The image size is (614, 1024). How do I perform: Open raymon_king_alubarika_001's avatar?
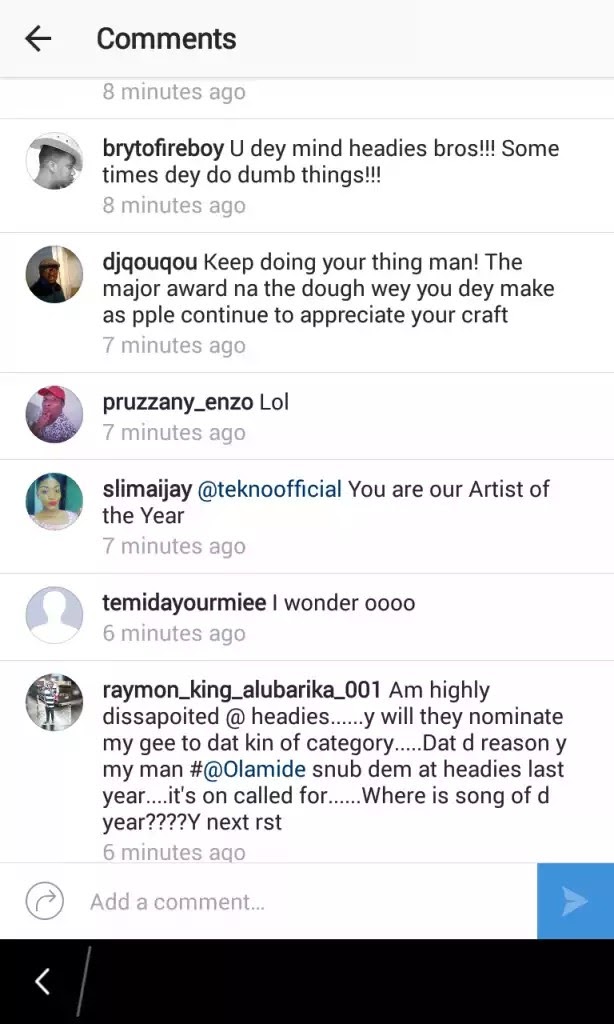(54, 702)
